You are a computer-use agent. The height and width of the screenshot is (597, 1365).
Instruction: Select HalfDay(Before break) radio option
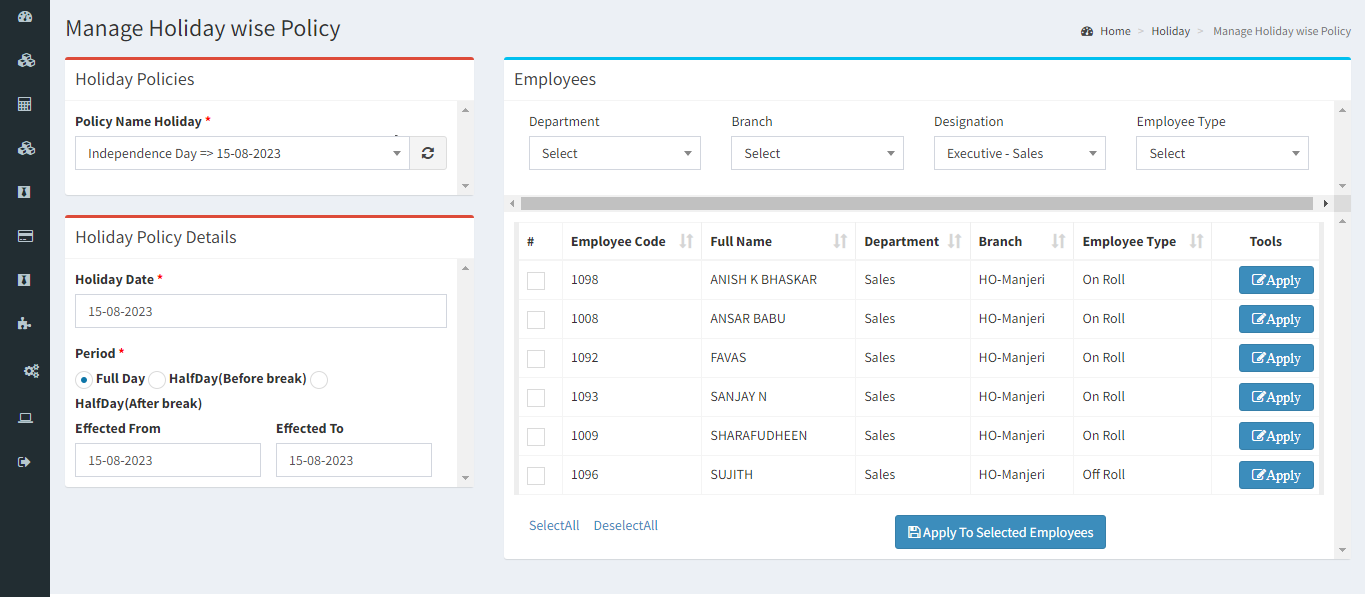(x=157, y=380)
